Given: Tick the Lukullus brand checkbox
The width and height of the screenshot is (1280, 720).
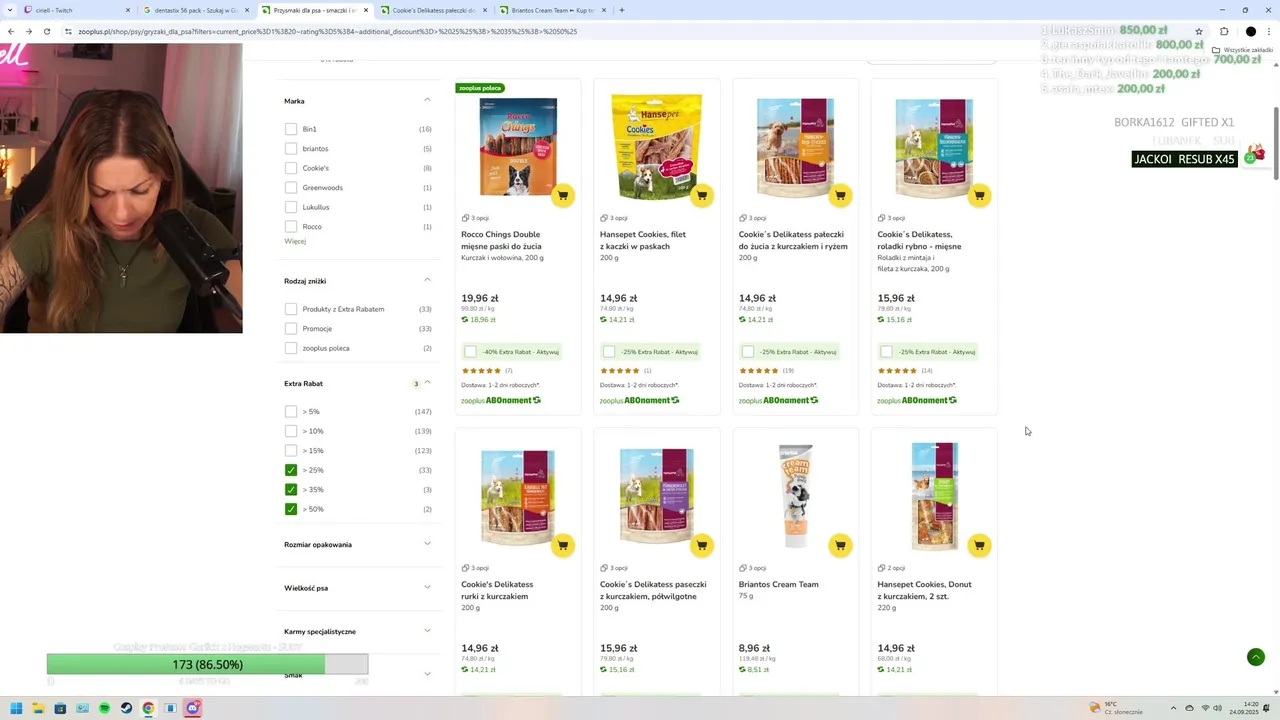Looking at the screenshot, I should click(291, 207).
